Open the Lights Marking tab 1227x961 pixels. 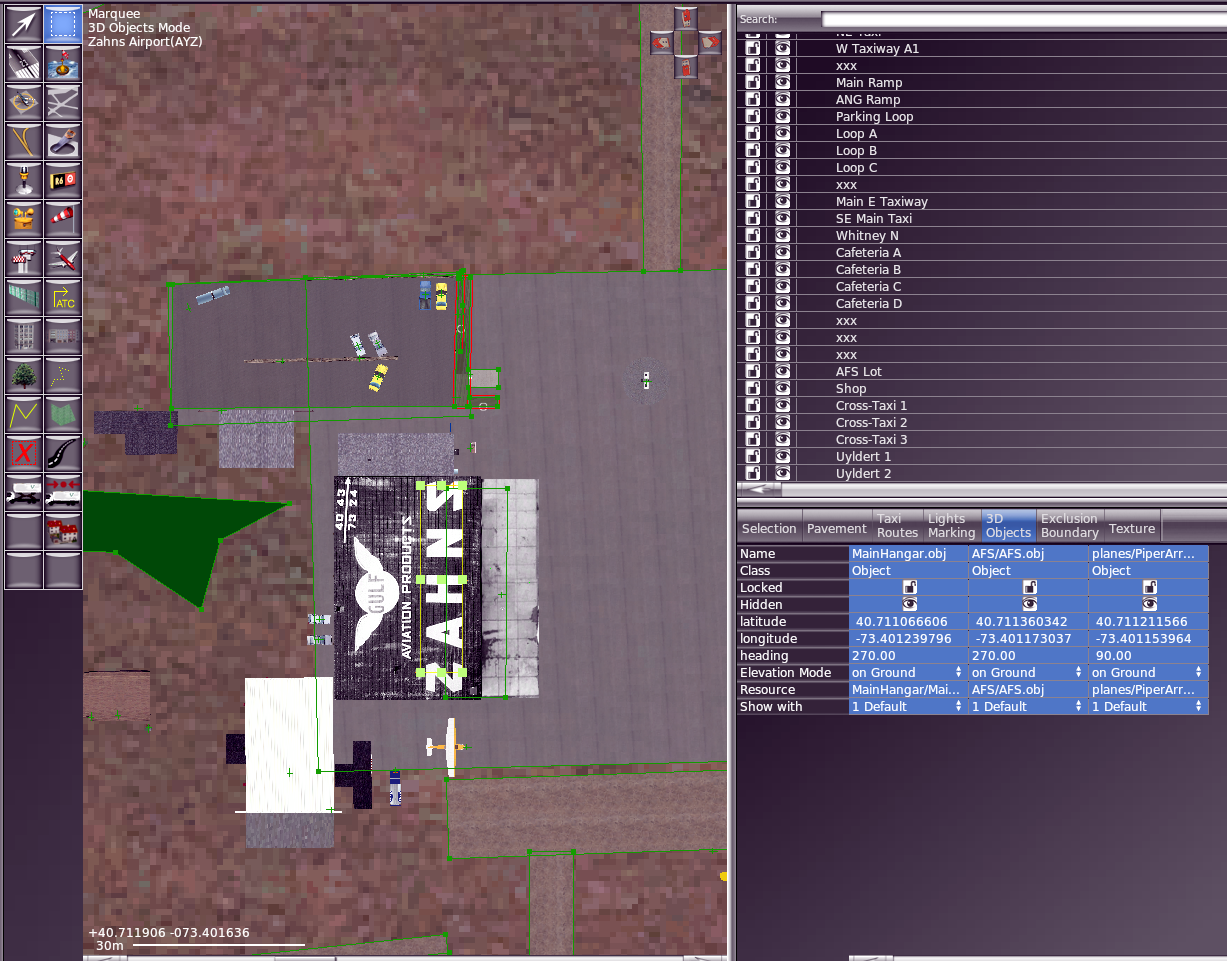951,526
